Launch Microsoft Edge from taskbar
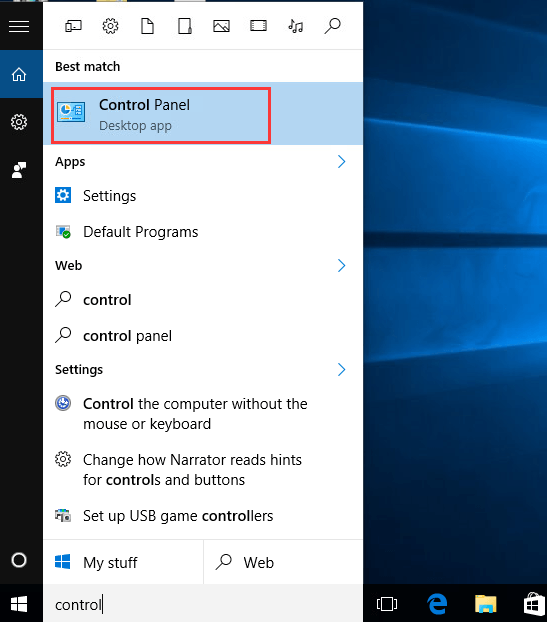 [437, 604]
